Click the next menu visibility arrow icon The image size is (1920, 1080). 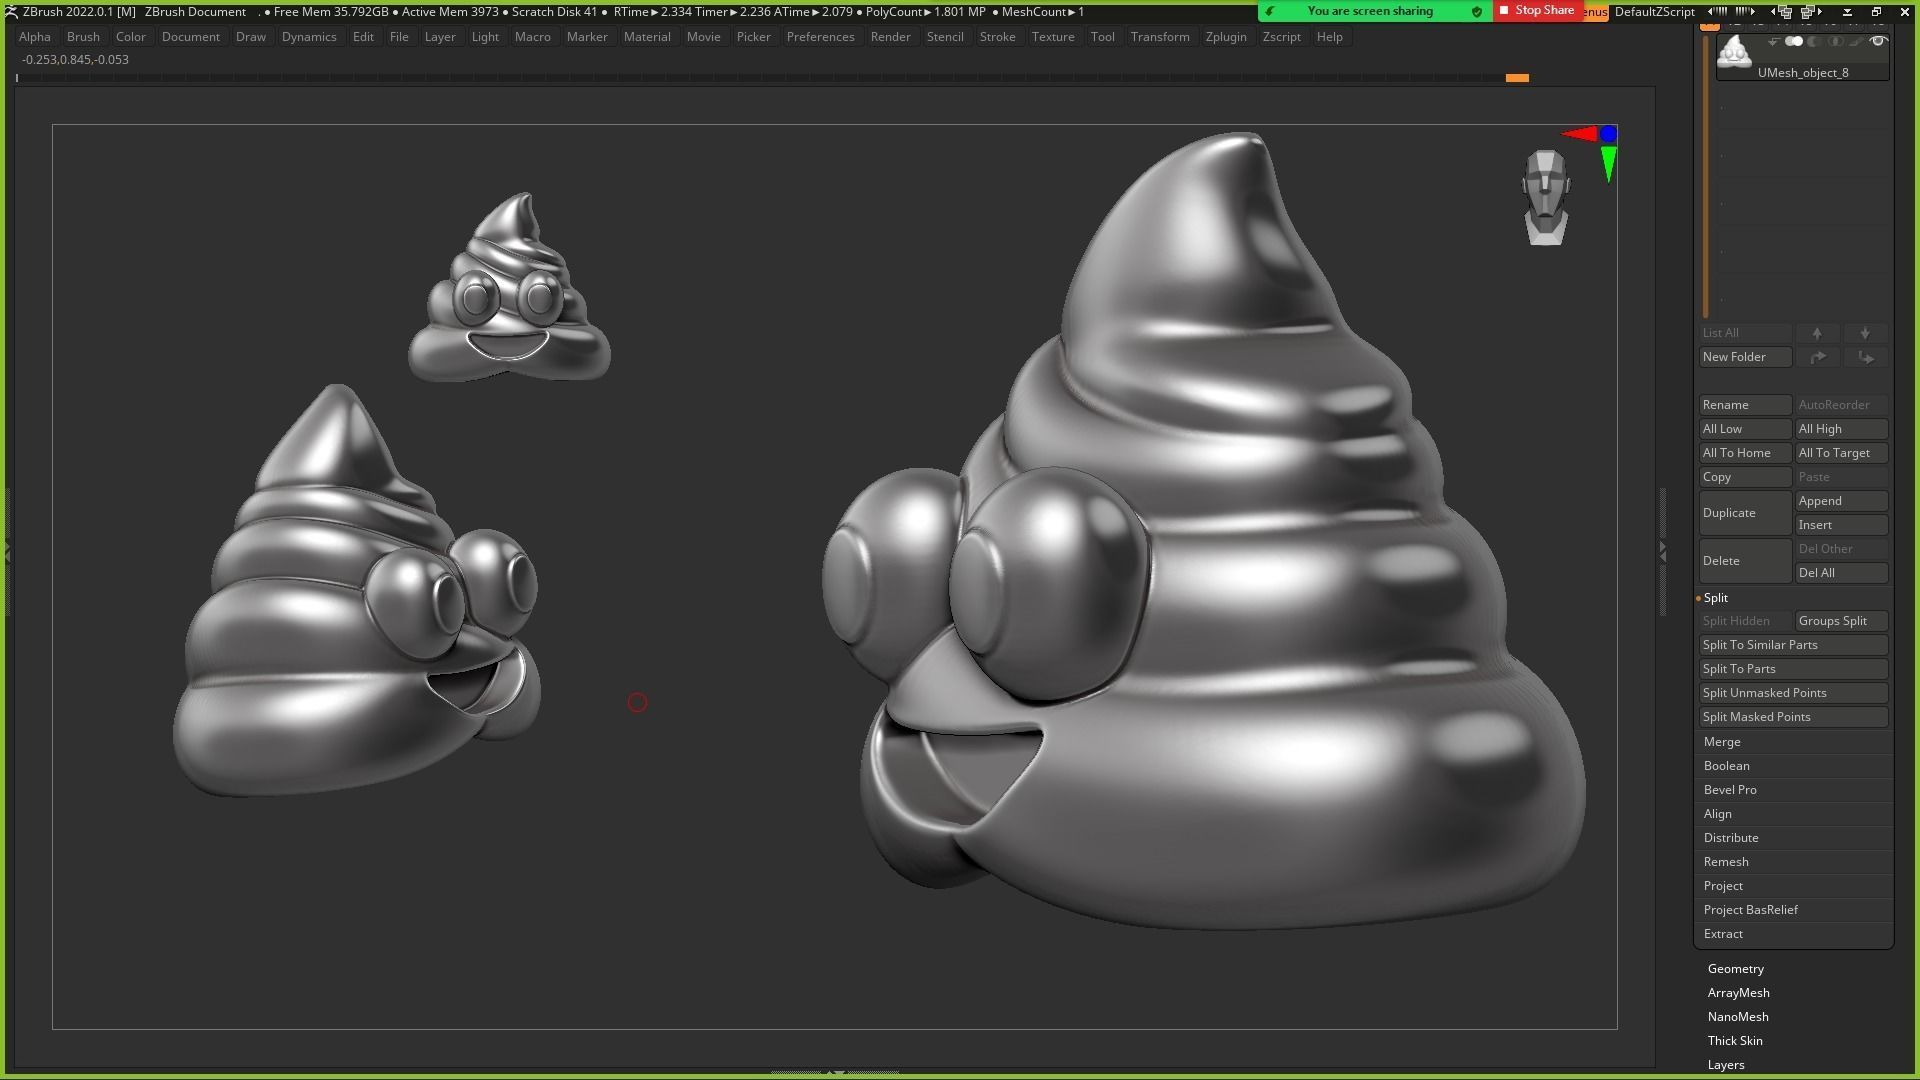point(1744,11)
